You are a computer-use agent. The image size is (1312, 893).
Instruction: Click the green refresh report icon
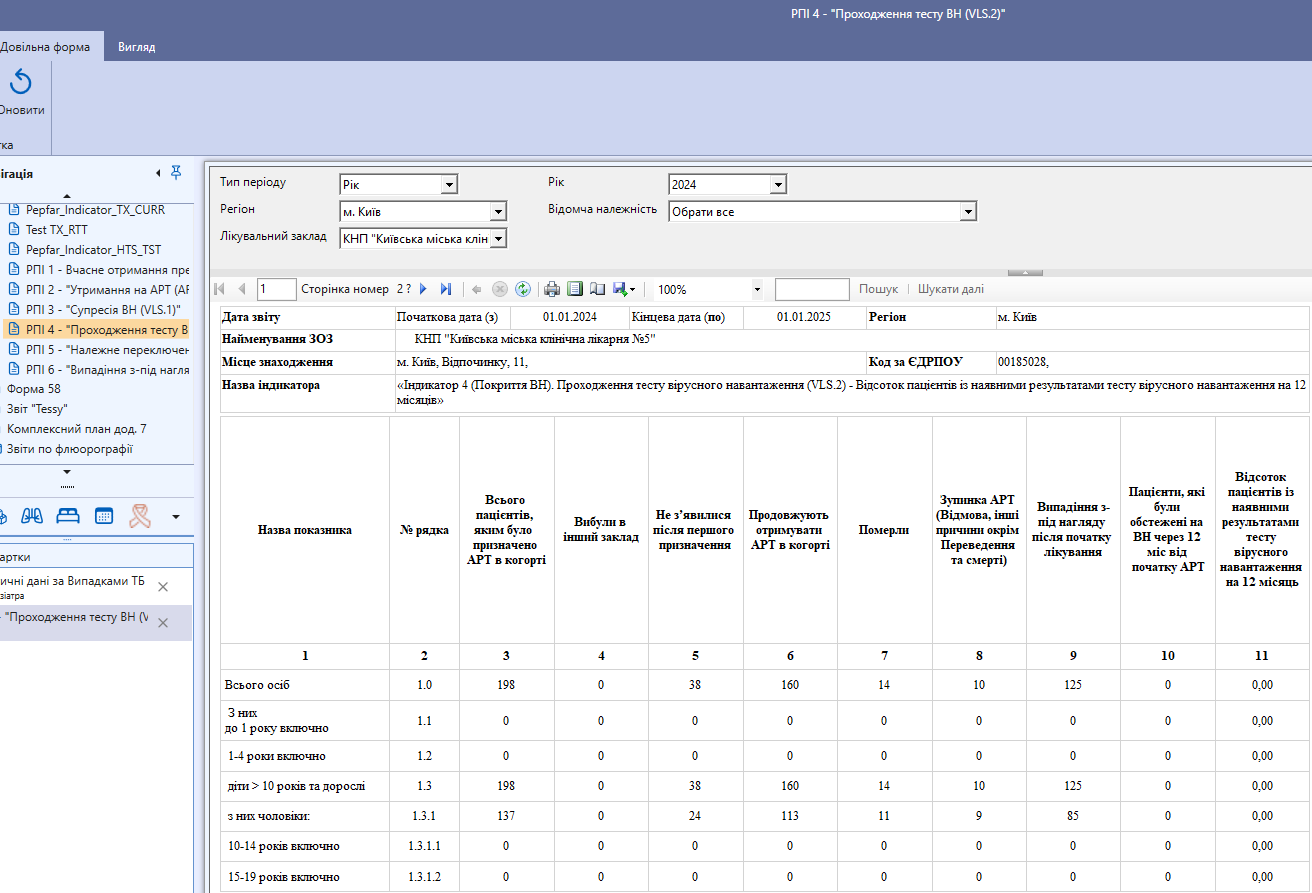522,289
